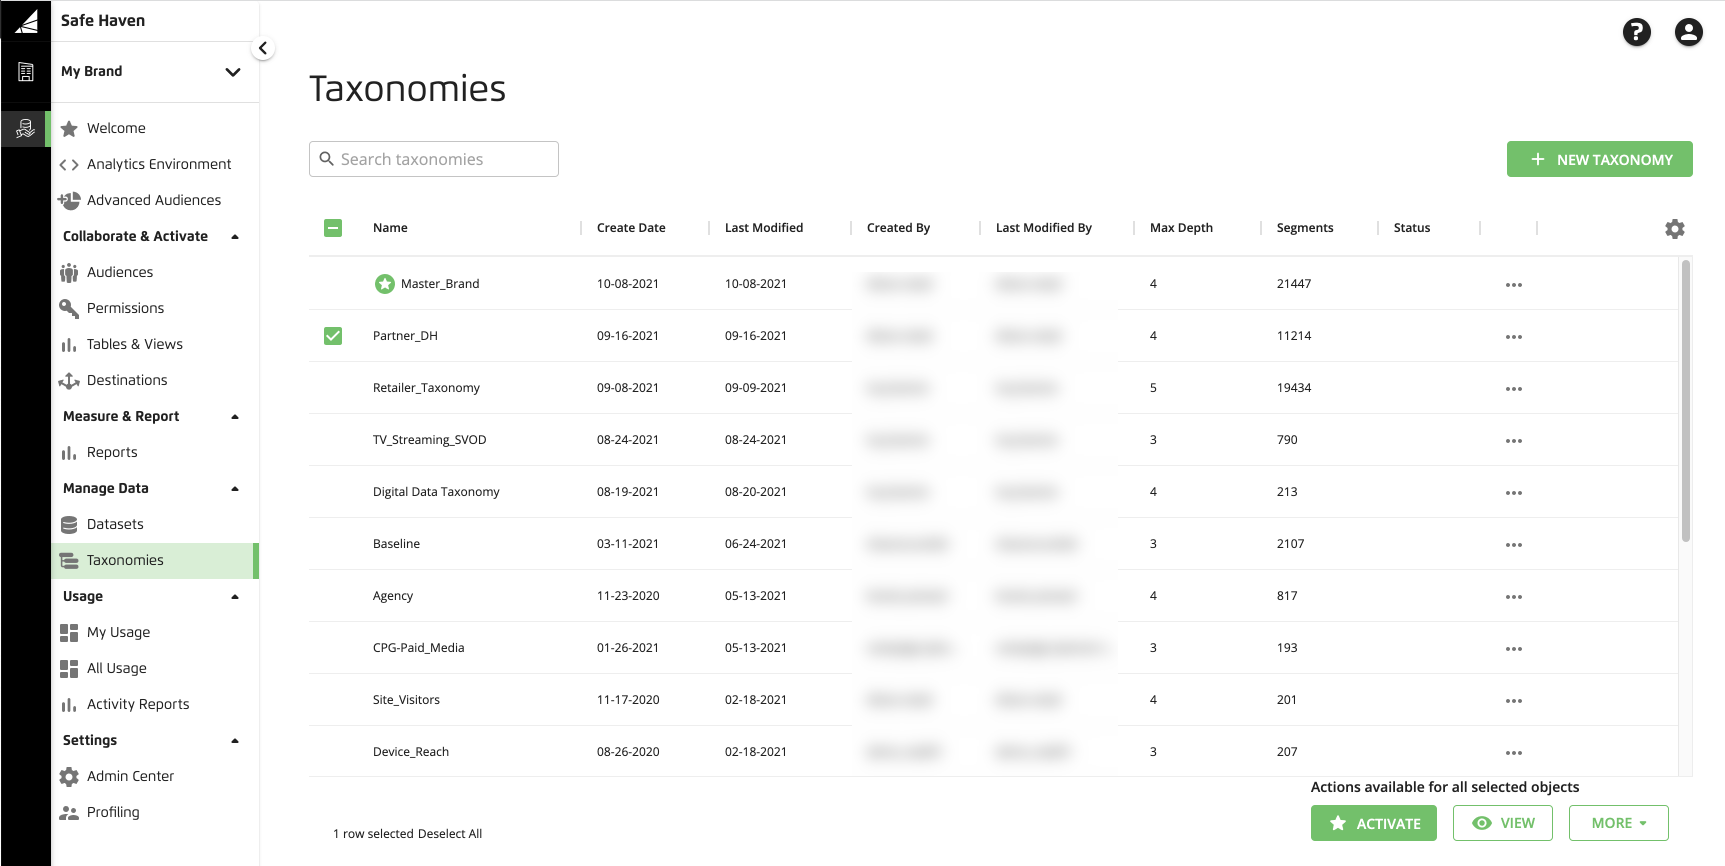The width and height of the screenshot is (1725, 866).
Task: Open row actions menu for TV_Streaming_SVOD
Action: point(1513,441)
